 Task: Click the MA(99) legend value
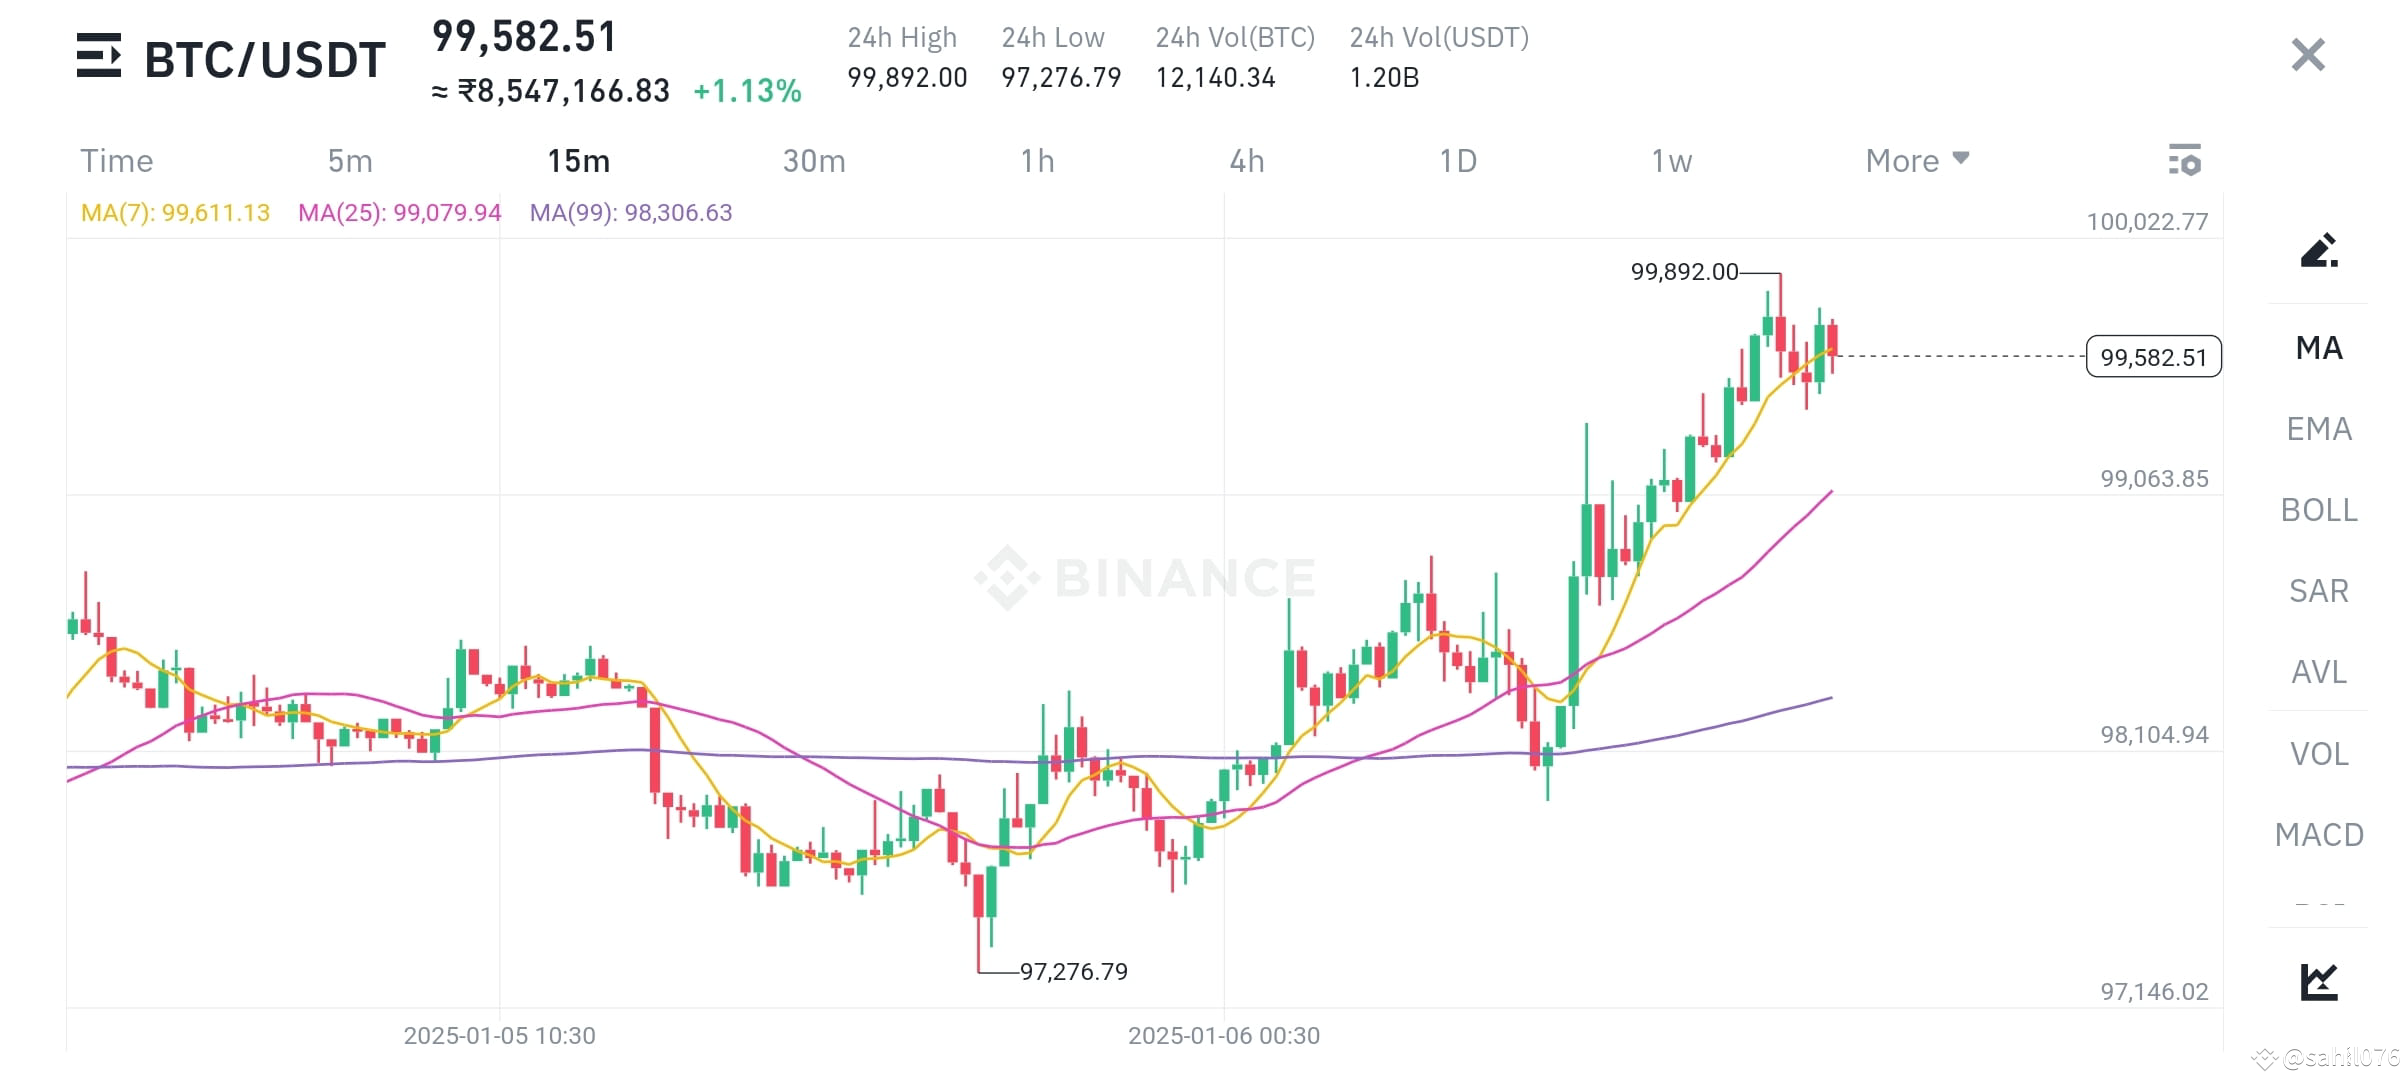coord(631,212)
